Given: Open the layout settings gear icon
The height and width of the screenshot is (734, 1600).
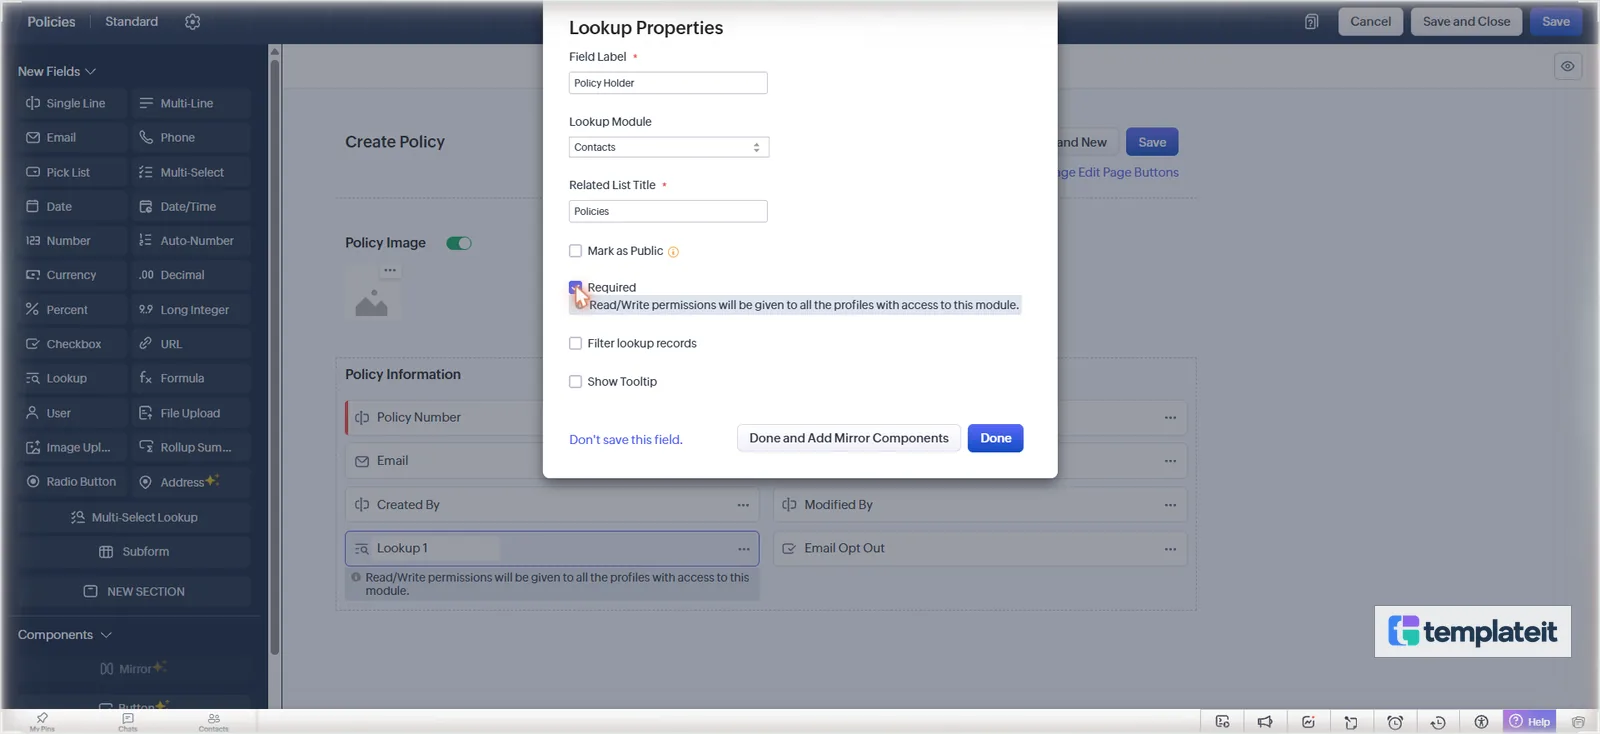Looking at the screenshot, I should 193,22.
